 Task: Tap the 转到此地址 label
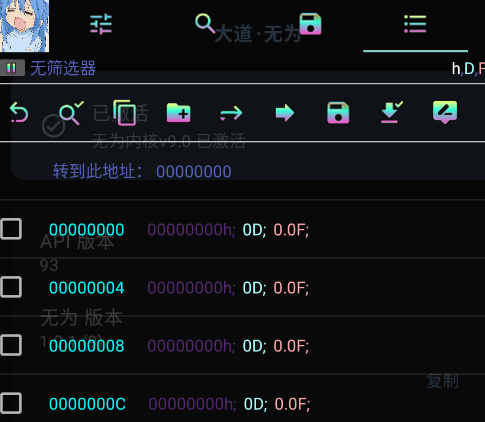coord(97,171)
